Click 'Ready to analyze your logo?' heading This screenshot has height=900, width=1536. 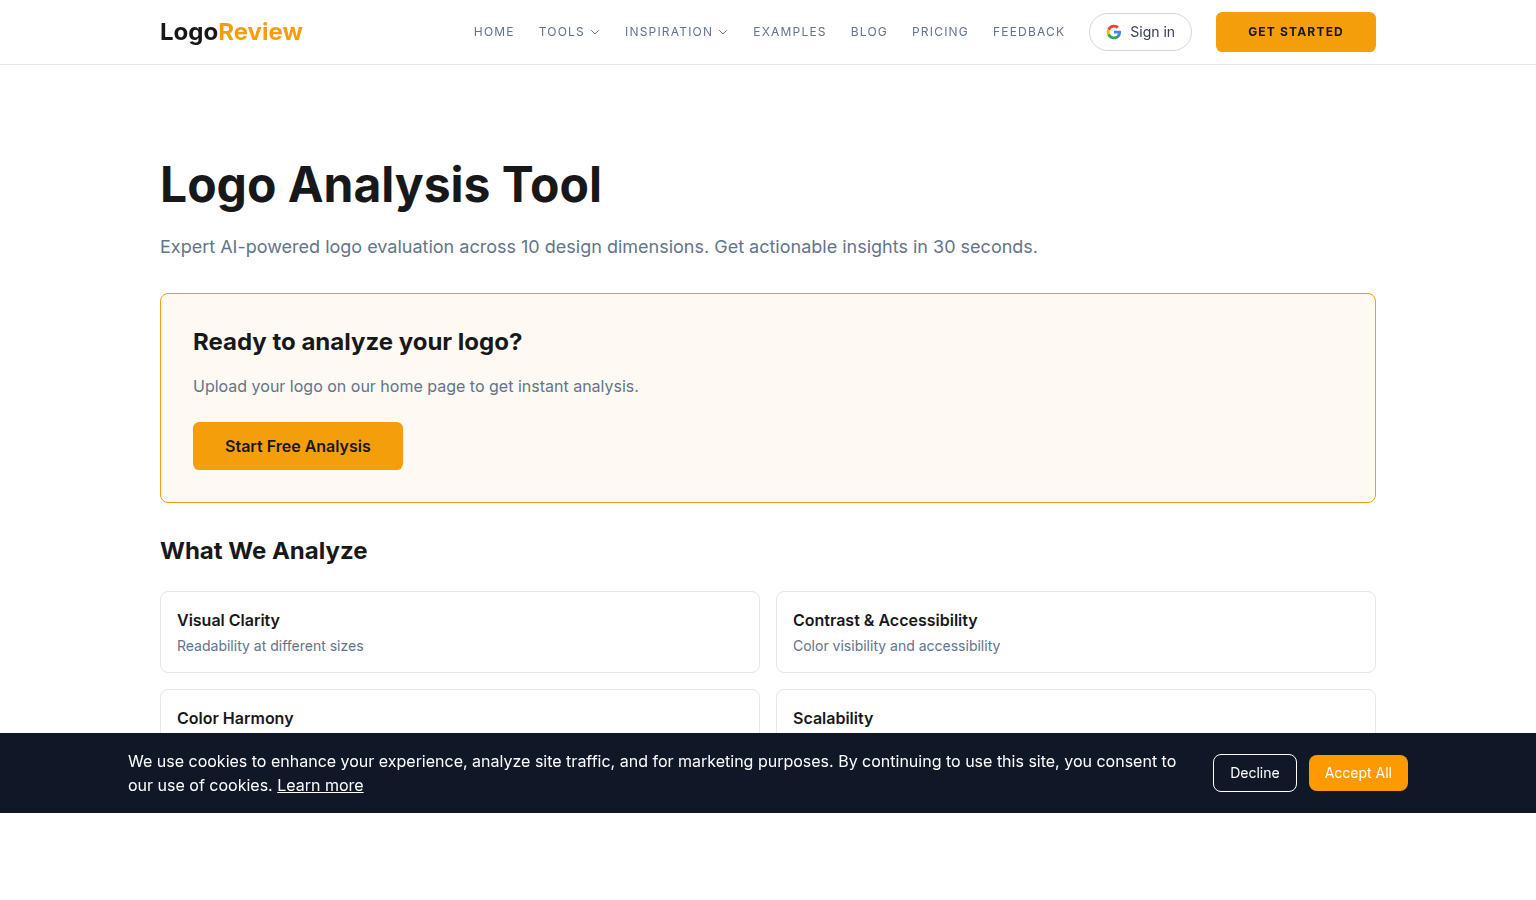point(358,342)
